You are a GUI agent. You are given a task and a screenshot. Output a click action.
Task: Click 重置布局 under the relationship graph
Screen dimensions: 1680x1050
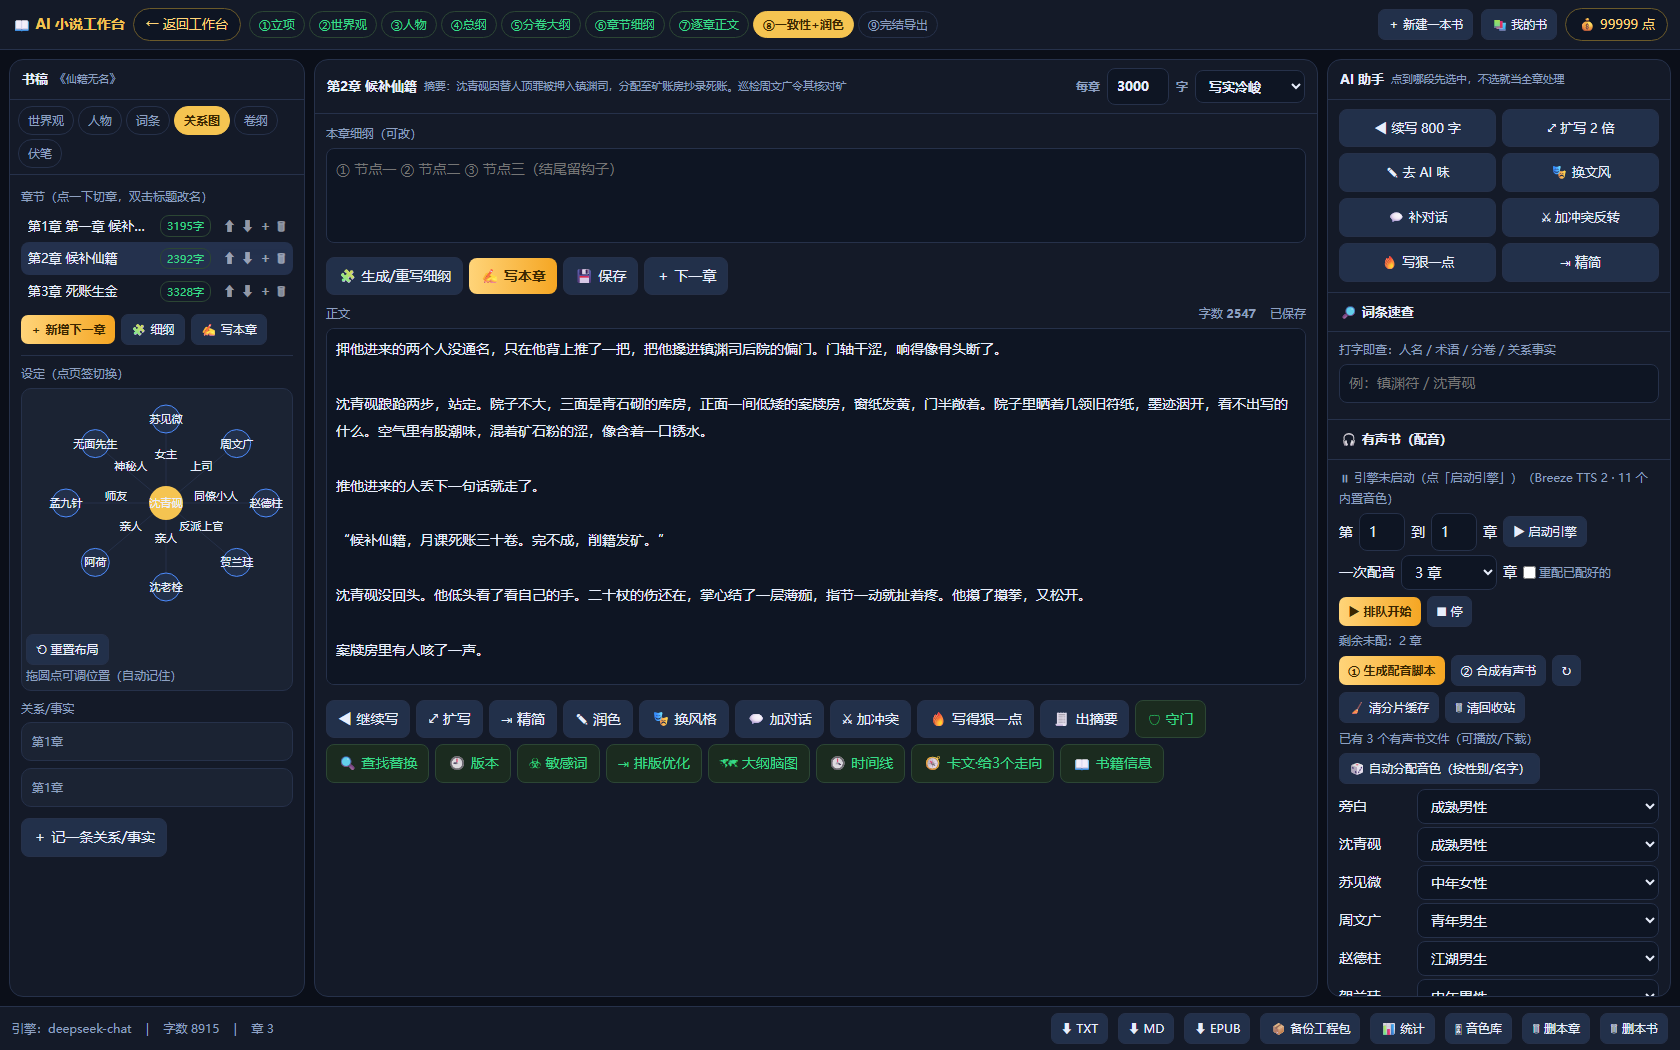pyautogui.click(x=68, y=649)
